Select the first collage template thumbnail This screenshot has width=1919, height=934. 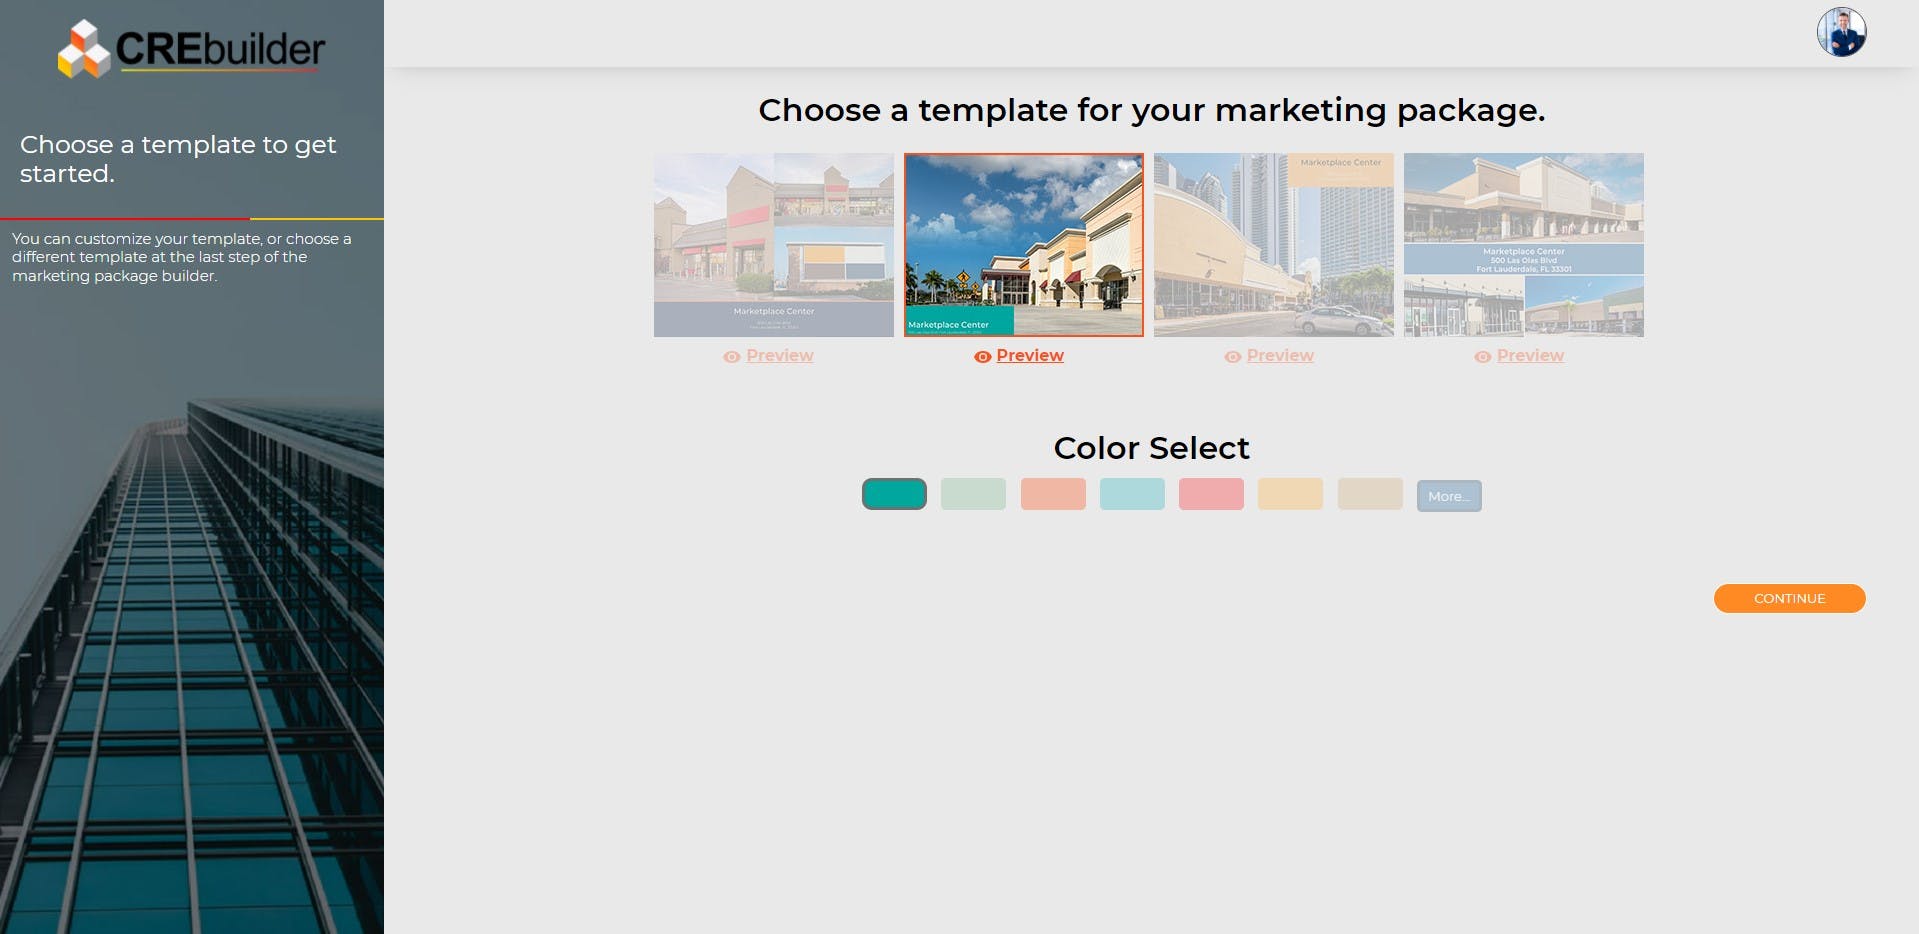pyautogui.click(x=773, y=245)
